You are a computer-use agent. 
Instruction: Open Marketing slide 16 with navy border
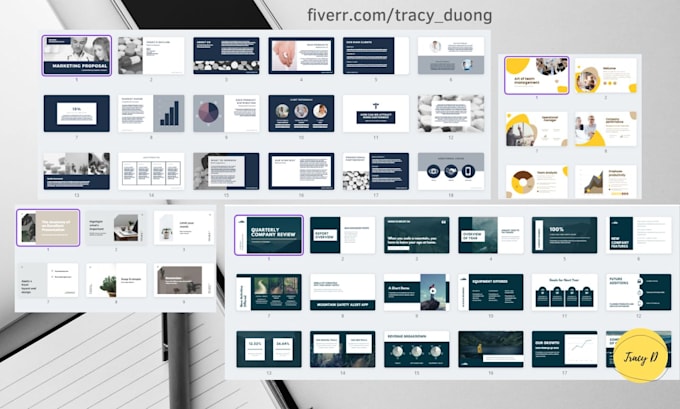[x=301, y=171]
